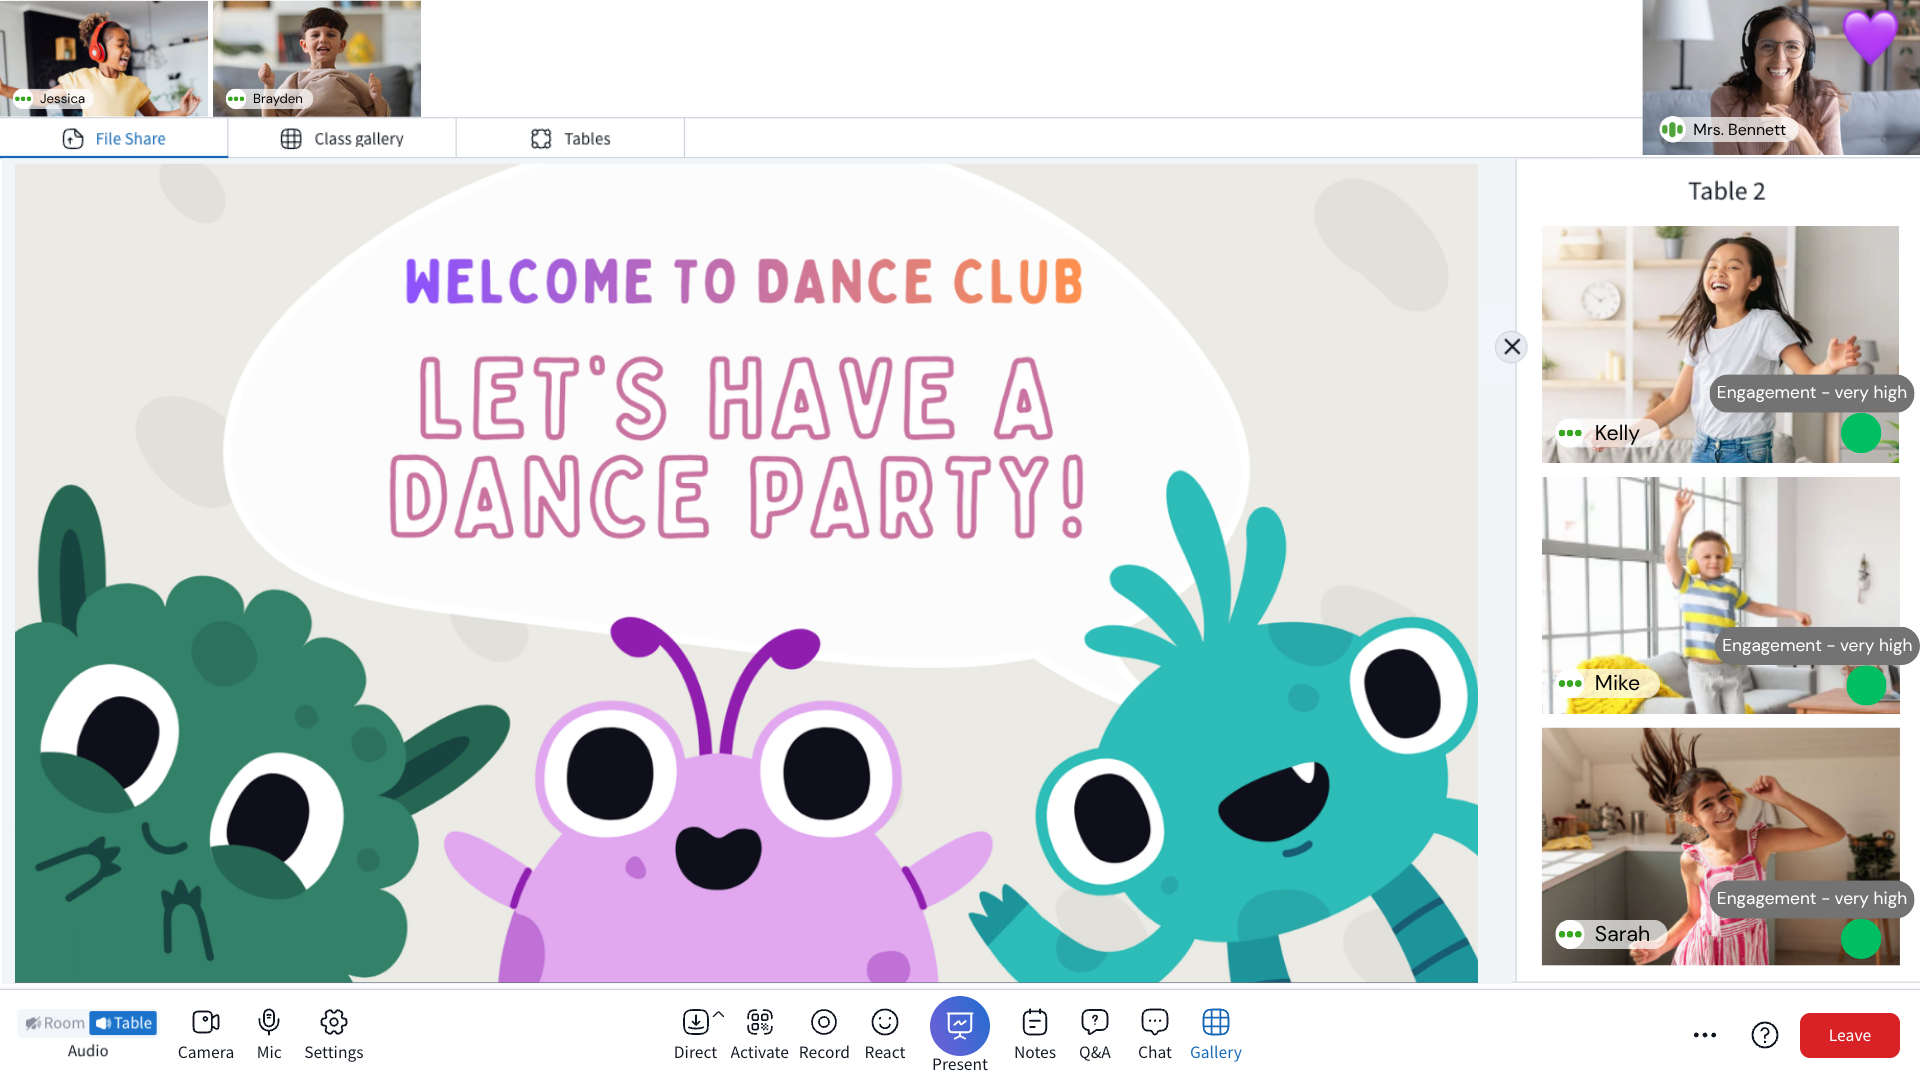Open the Q&A panel
The image size is (1920, 1080).
[1095, 1034]
